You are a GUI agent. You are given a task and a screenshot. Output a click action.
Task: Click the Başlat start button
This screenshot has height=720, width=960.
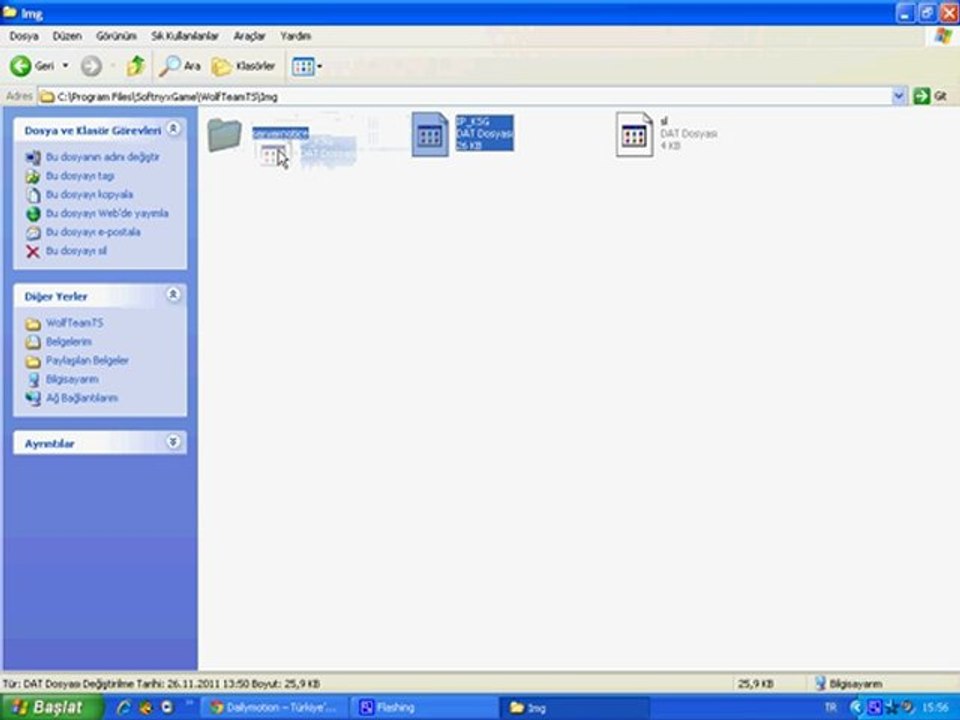tap(49, 707)
